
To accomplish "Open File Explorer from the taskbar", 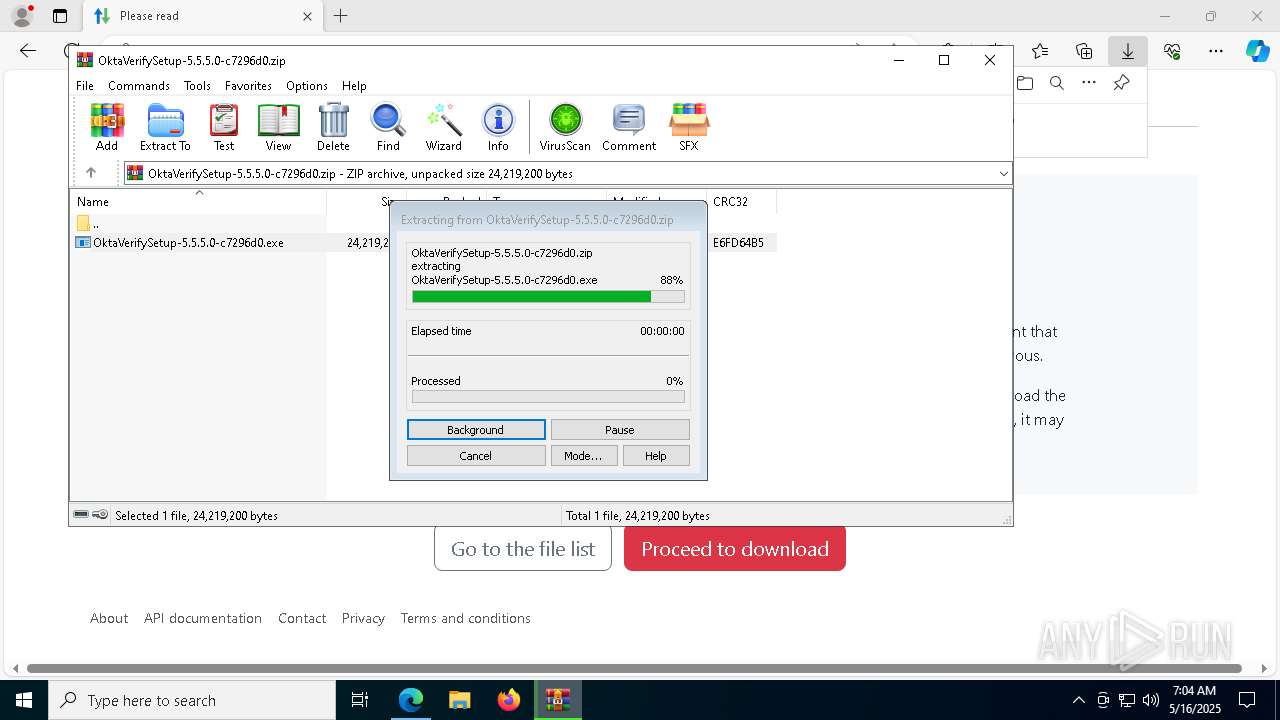I will pos(459,700).
